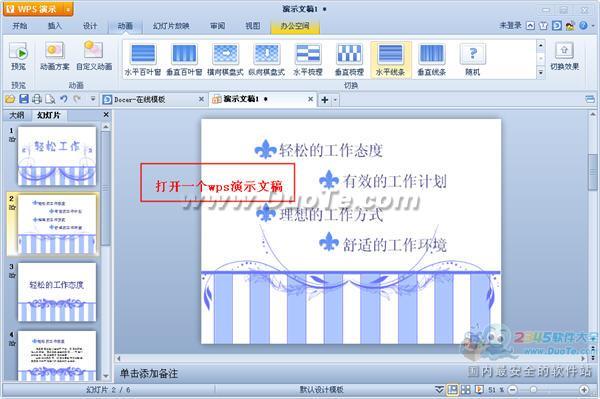Start slideshow from status bar icon
The height and width of the screenshot is (399, 600).
(479, 389)
